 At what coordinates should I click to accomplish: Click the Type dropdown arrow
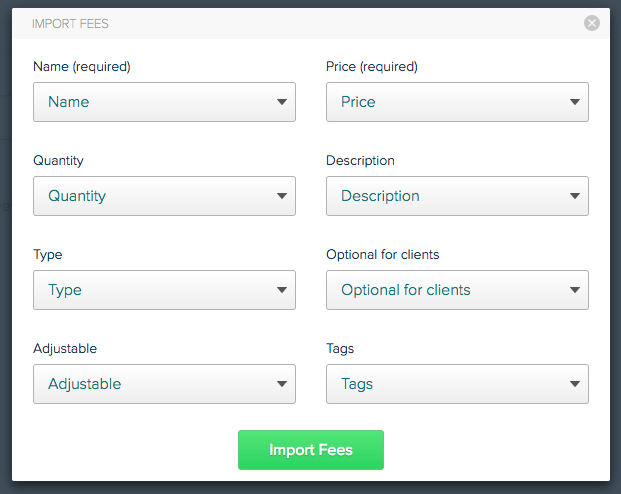tap(282, 291)
